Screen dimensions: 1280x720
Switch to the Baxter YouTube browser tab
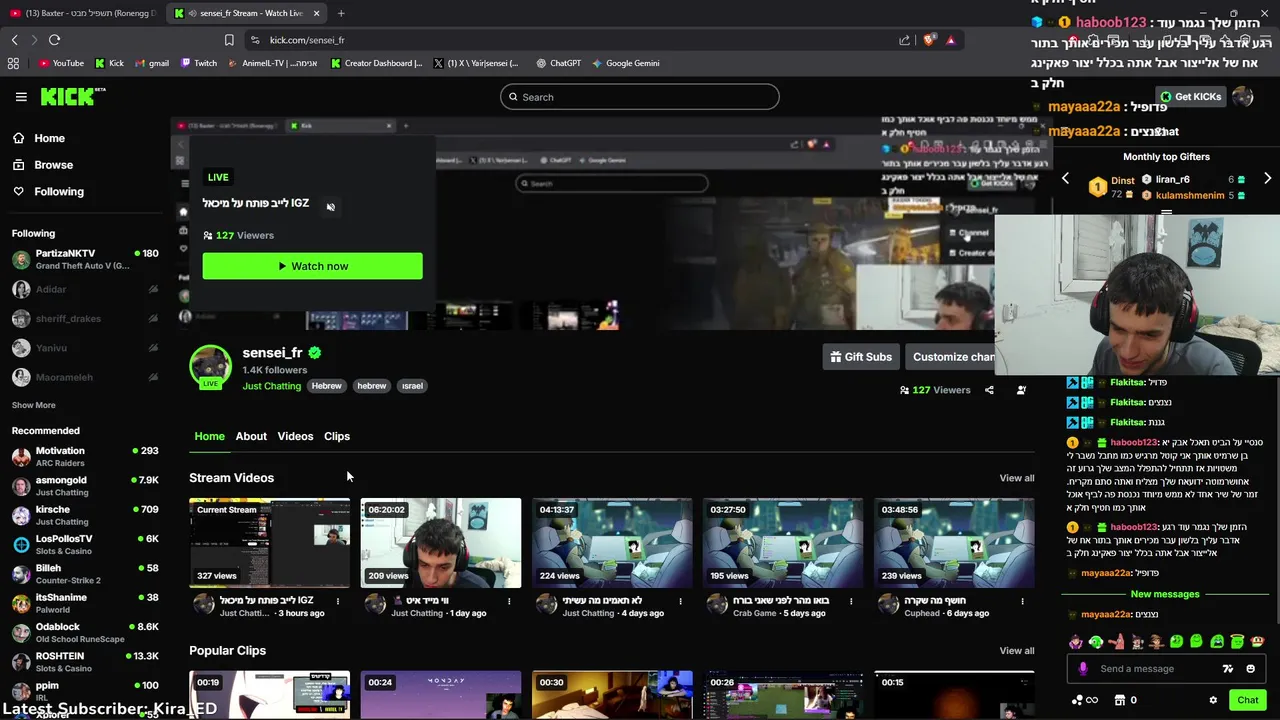click(82, 13)
